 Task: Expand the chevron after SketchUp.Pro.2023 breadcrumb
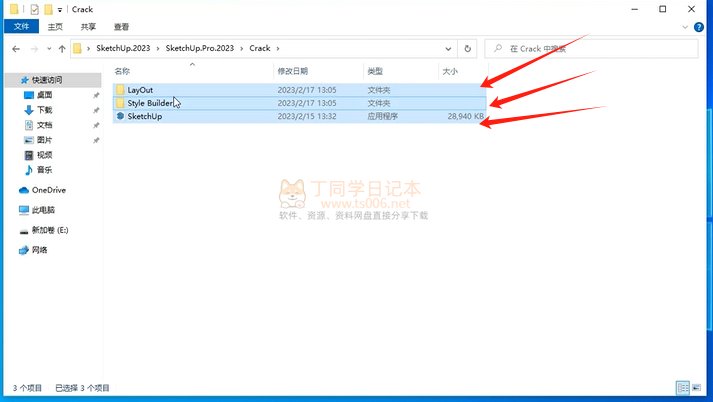[x=242, y=48]
